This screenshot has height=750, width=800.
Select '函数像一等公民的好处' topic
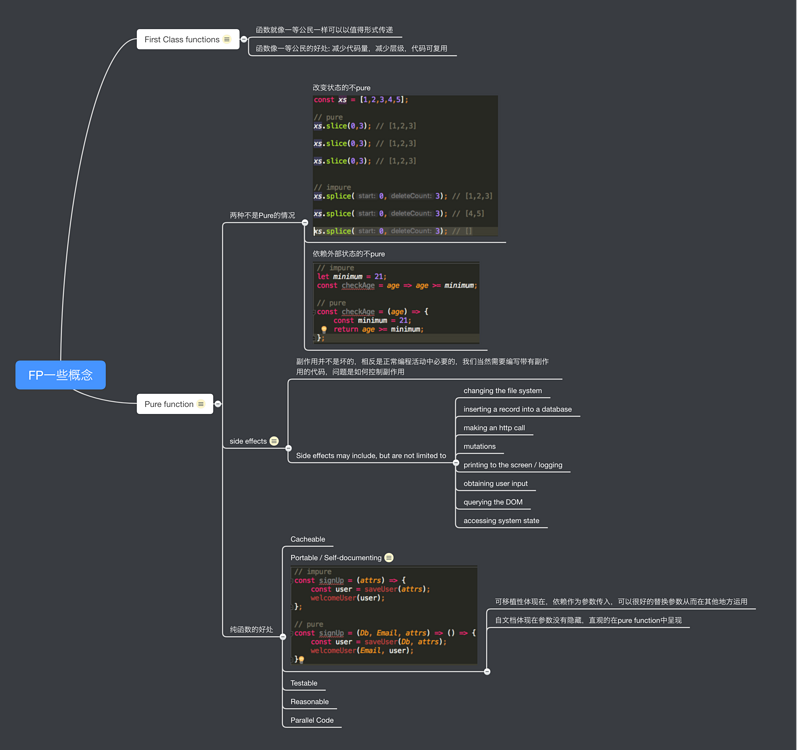[351, 48]
